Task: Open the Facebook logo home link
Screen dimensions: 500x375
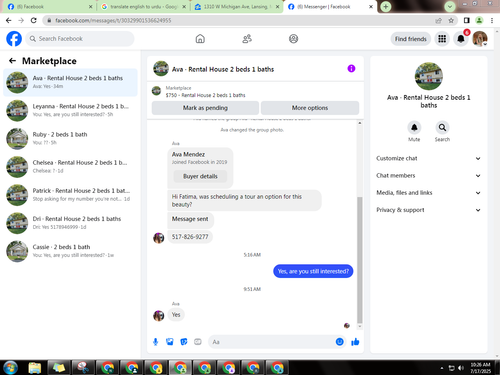Action: click(14, 39)
